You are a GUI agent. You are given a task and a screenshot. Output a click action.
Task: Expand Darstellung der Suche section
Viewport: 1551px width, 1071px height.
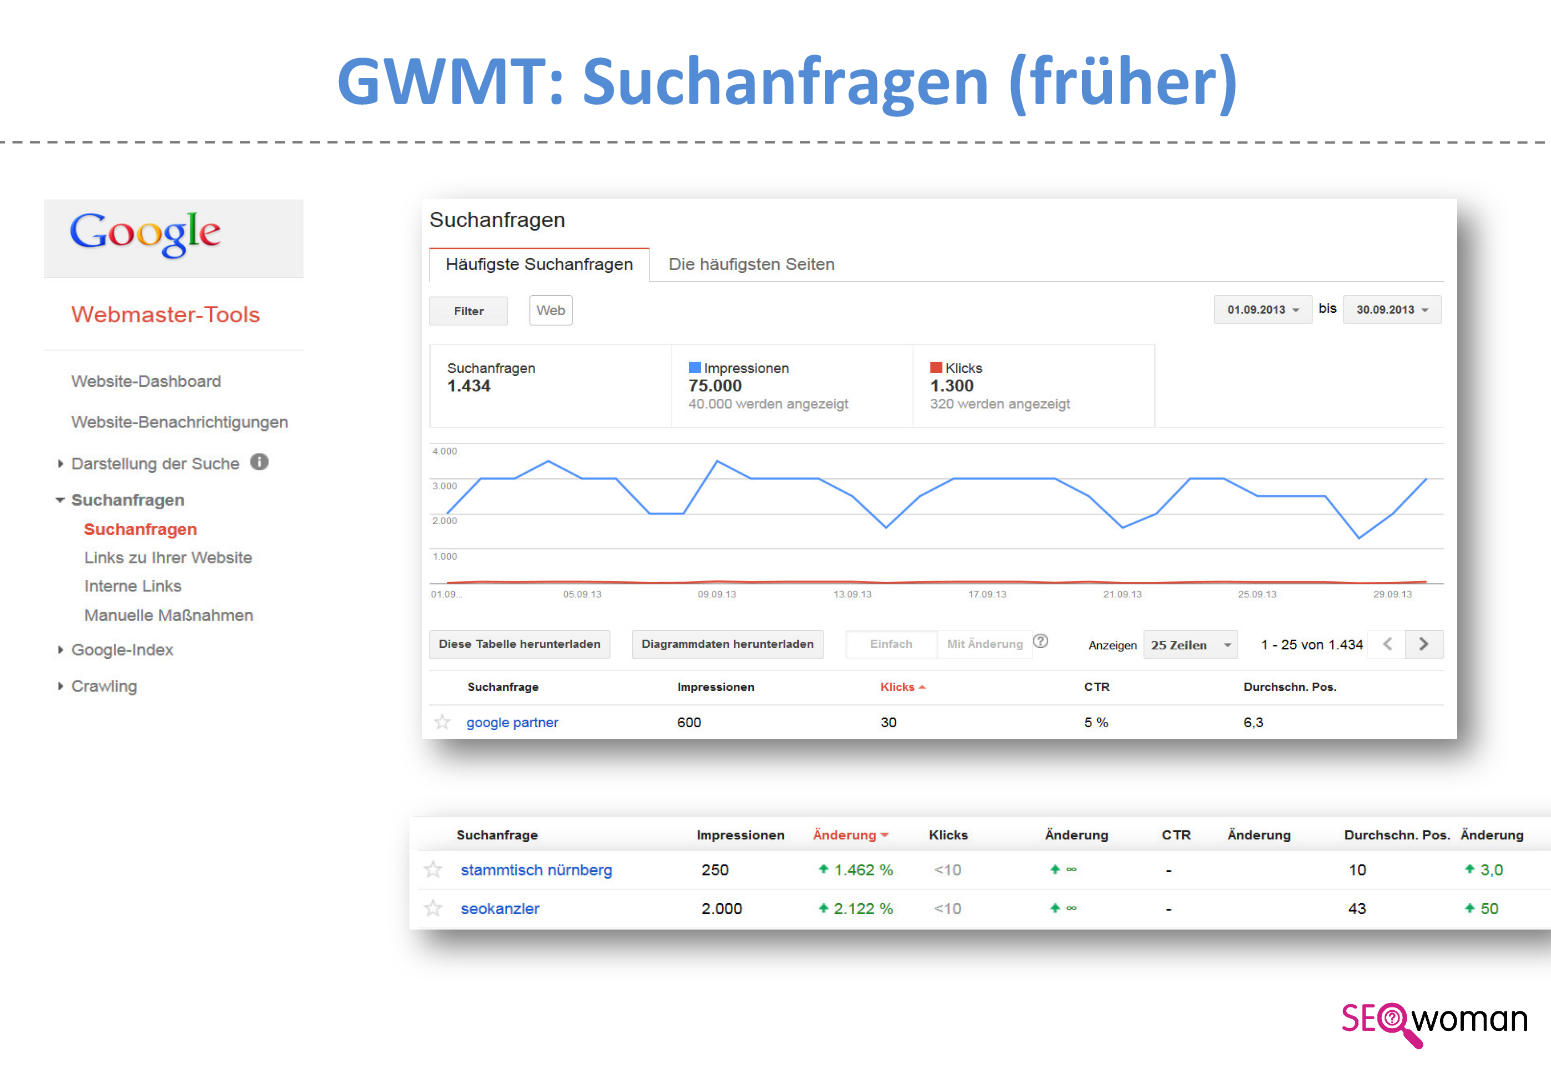point(61,464)
